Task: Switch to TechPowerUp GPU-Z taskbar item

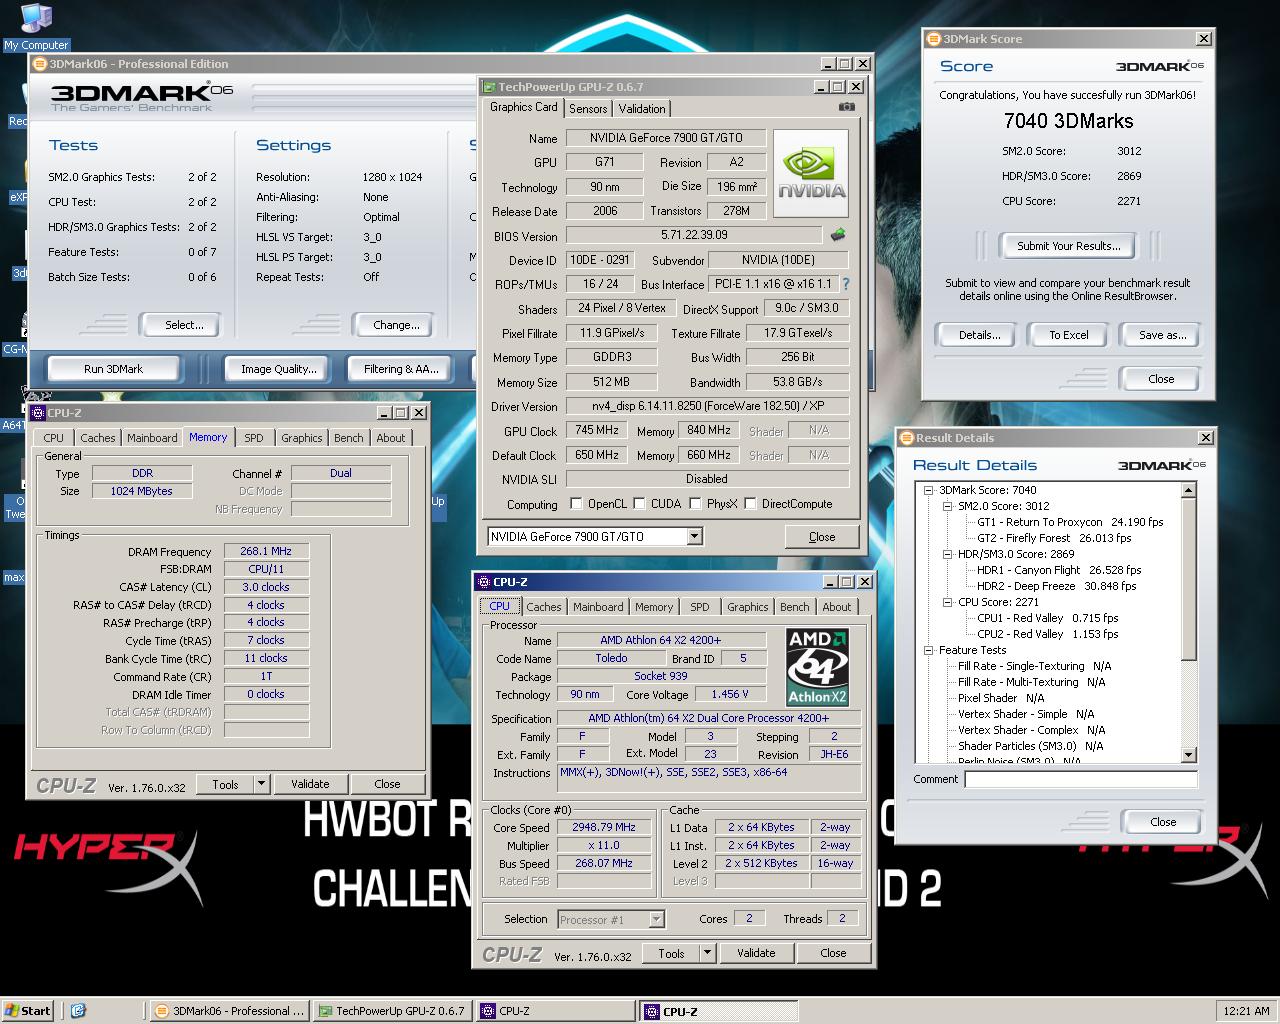Action: coord(392,1010)
